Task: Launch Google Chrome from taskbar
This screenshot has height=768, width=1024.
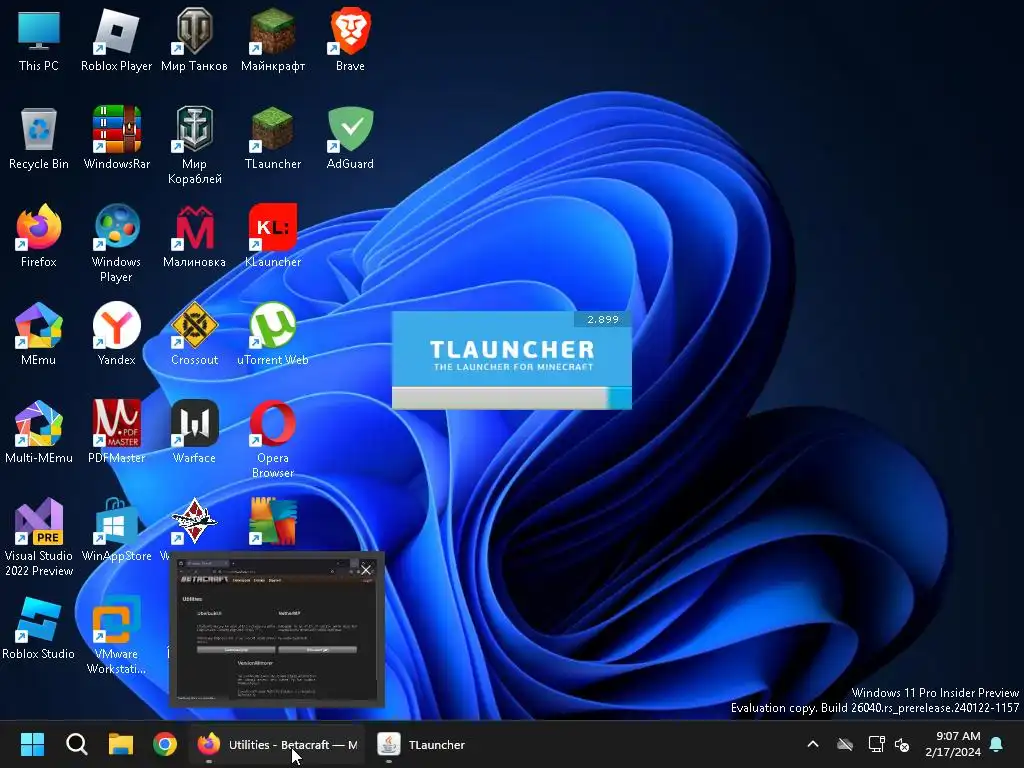Action: [165, 744]
